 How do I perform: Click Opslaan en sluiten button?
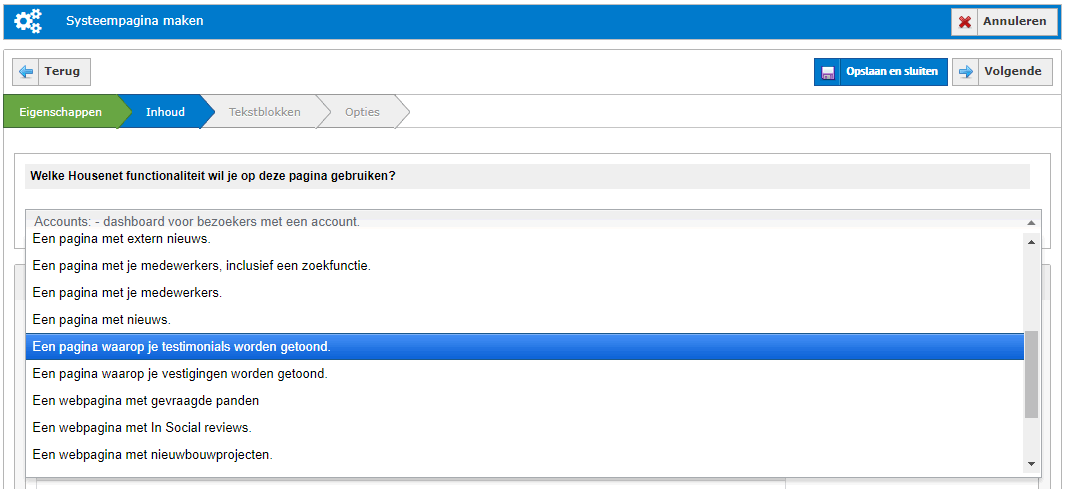tap(880, 71)
